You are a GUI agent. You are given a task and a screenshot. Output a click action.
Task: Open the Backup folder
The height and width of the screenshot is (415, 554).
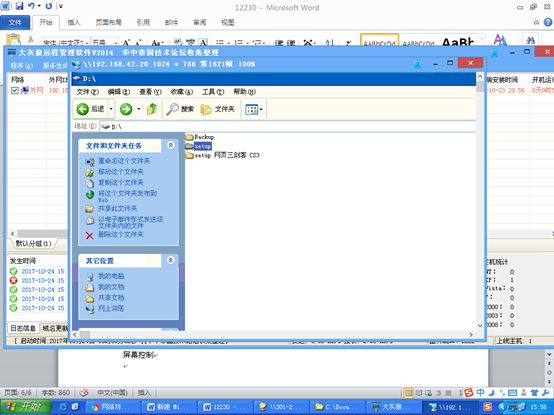click(x=200, y=137)
